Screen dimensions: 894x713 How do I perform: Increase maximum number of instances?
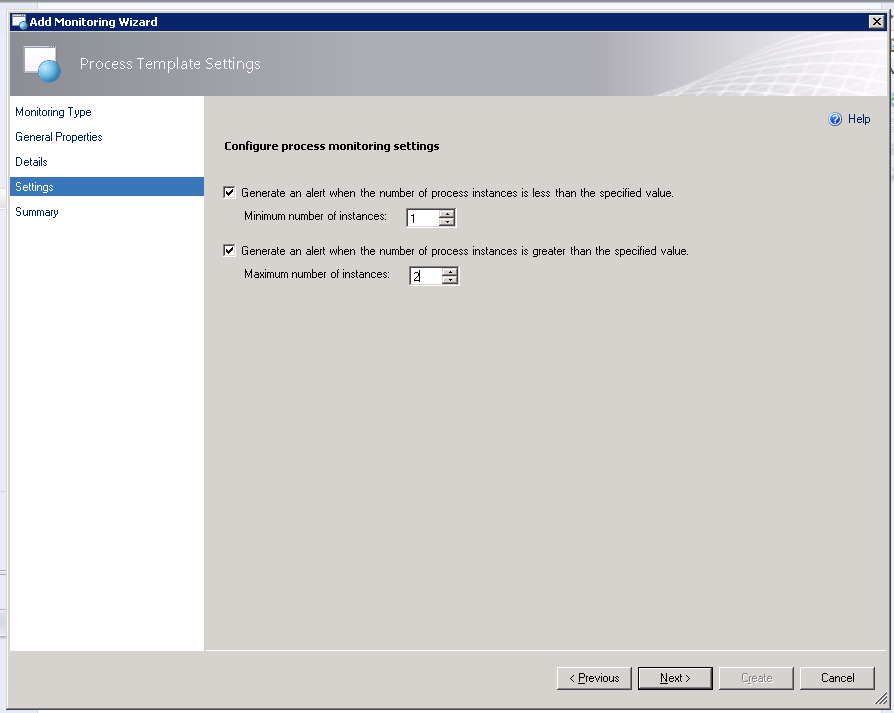pos(450,271)
